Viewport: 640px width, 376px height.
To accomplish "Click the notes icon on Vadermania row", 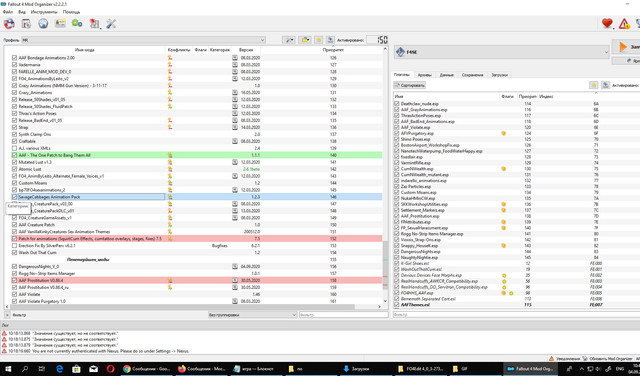I will click(235, 65).
